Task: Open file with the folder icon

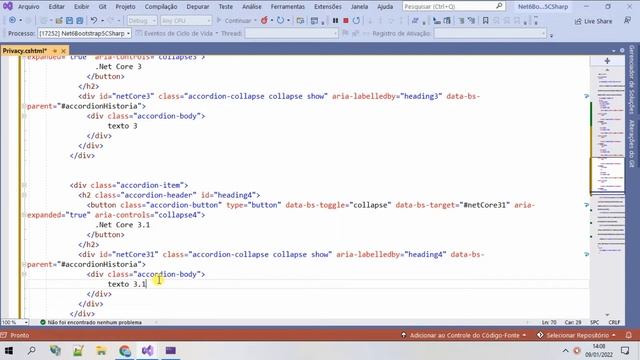Action: pyautogui.click(x=59, y=20)
